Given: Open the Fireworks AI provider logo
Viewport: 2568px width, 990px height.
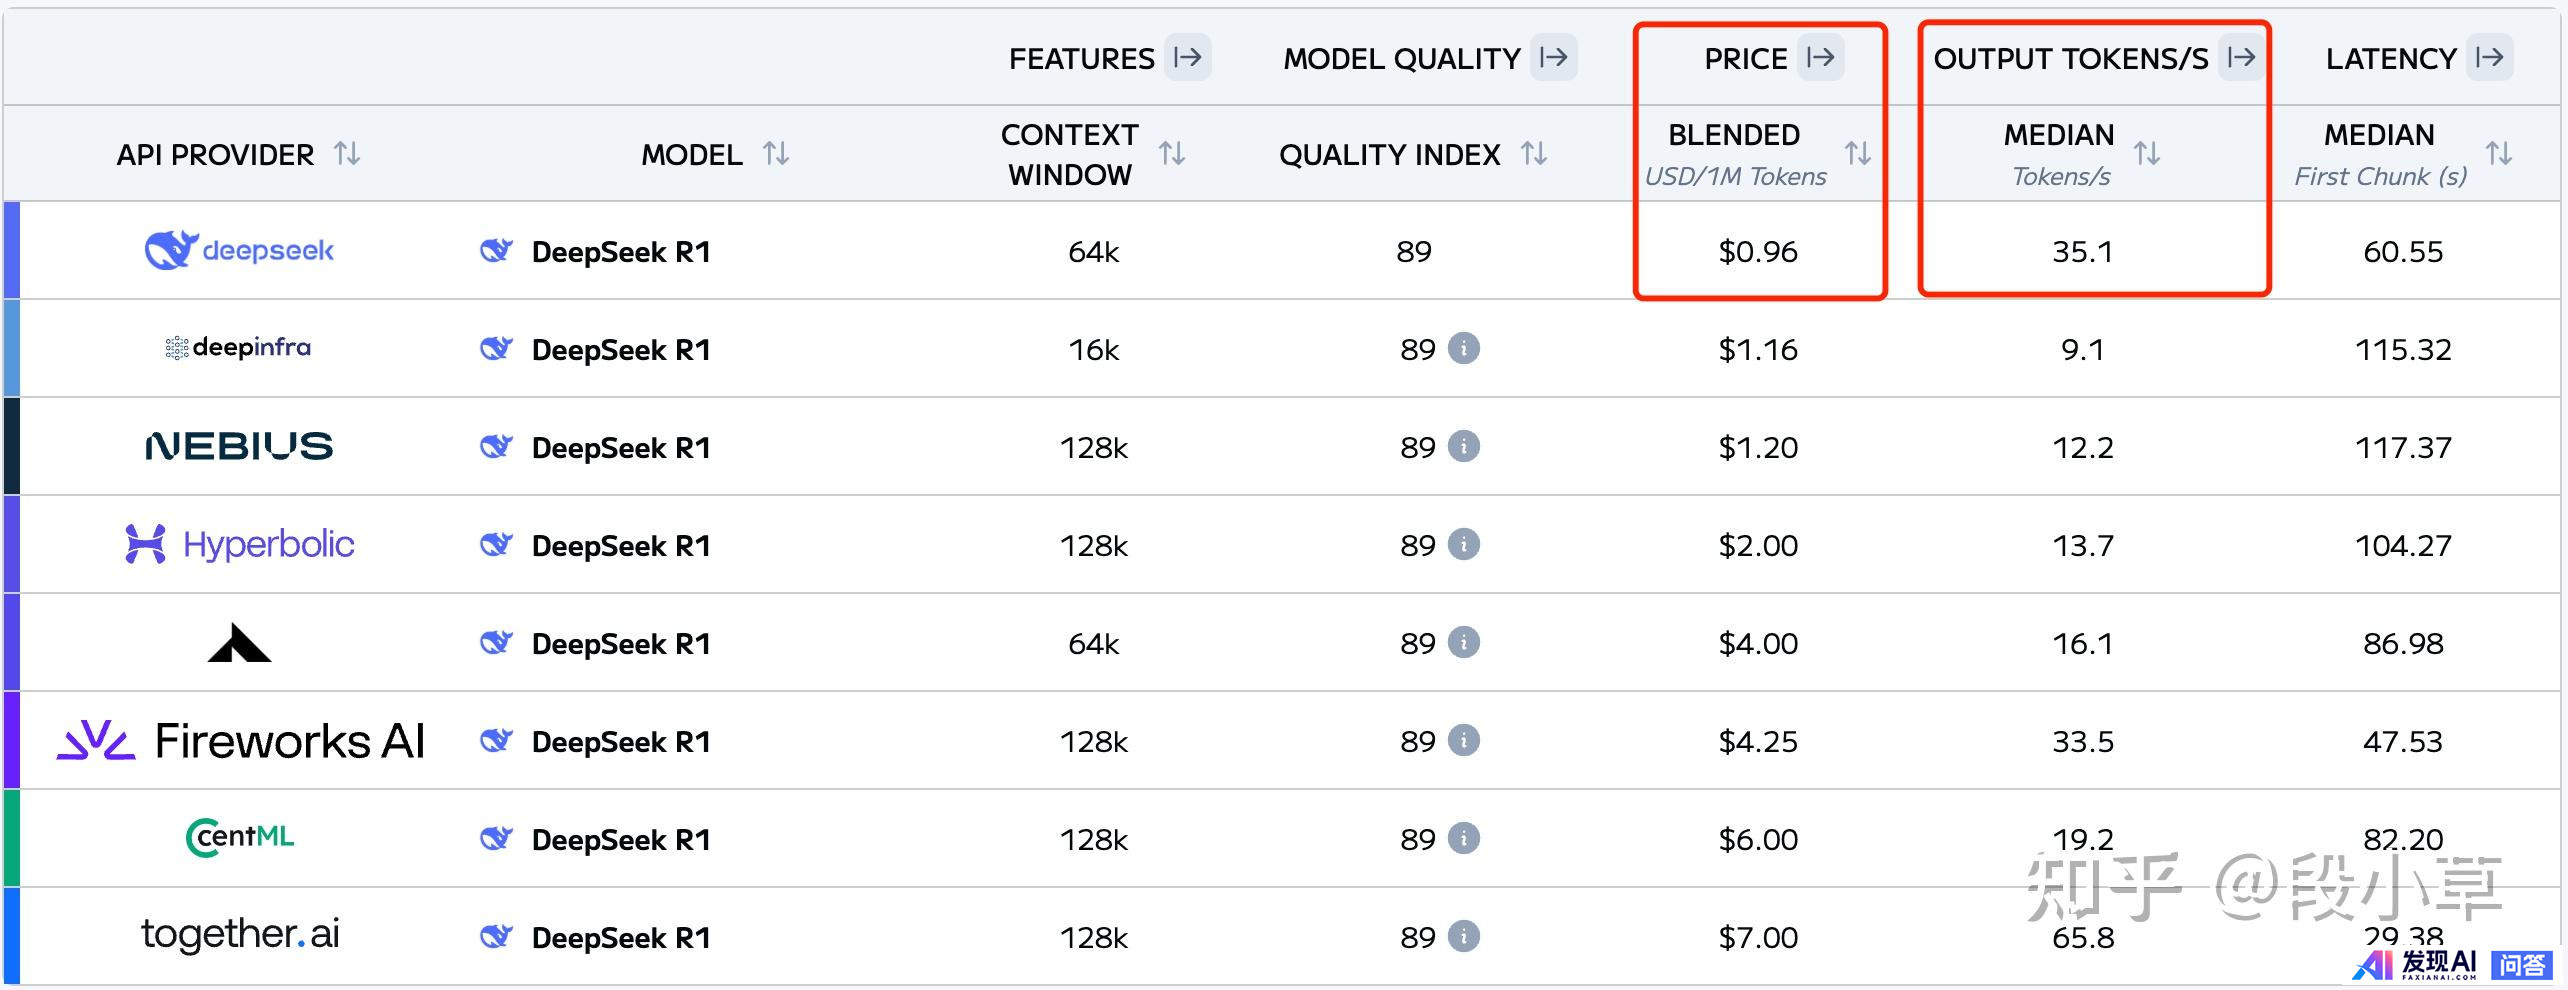Looking at the screenshot, I should point(240,741).
